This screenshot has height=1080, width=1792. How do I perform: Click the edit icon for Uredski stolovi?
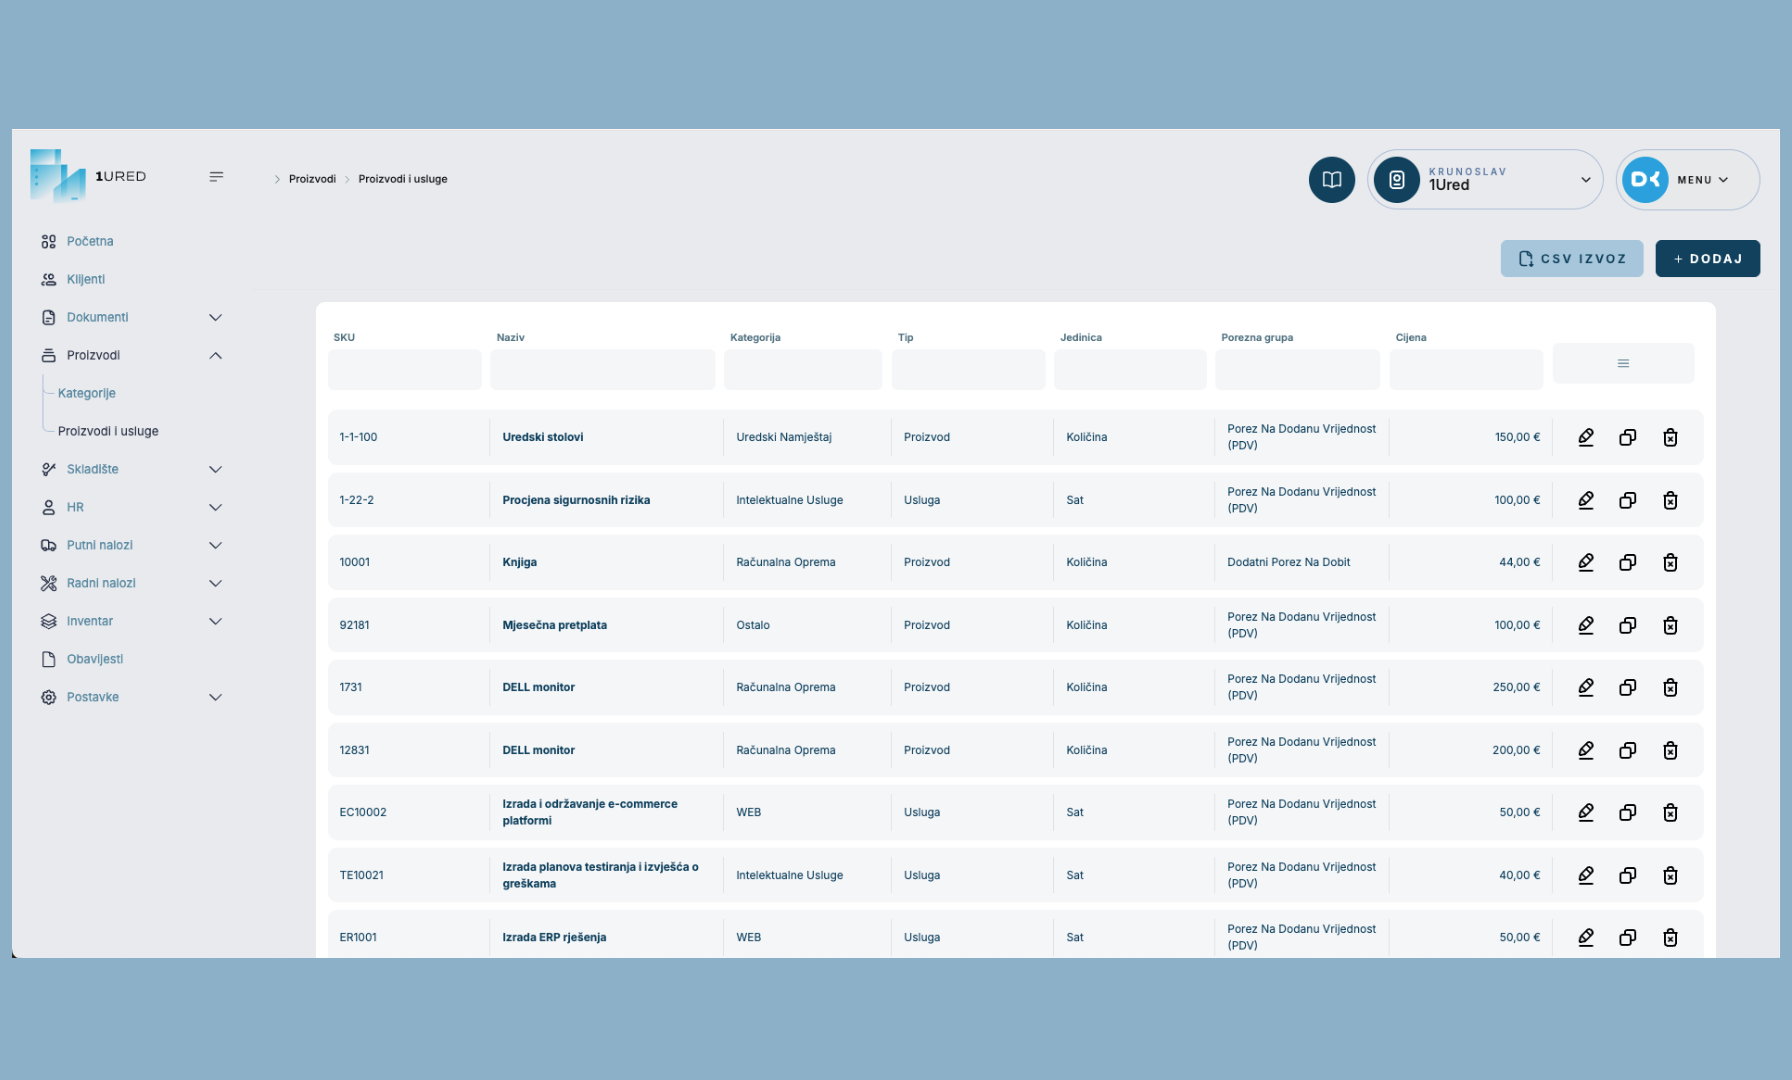click(1586, 437)
